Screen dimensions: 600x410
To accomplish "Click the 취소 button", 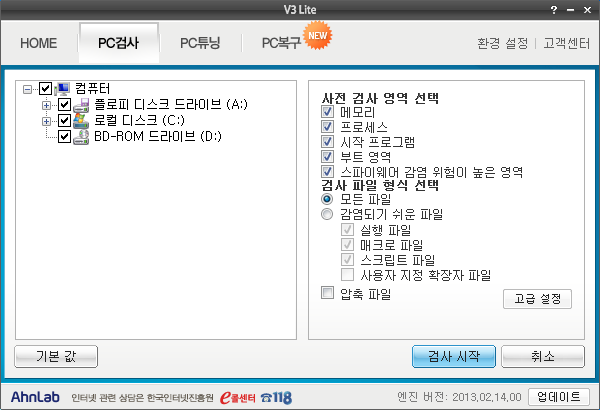I will click(543, 356).
